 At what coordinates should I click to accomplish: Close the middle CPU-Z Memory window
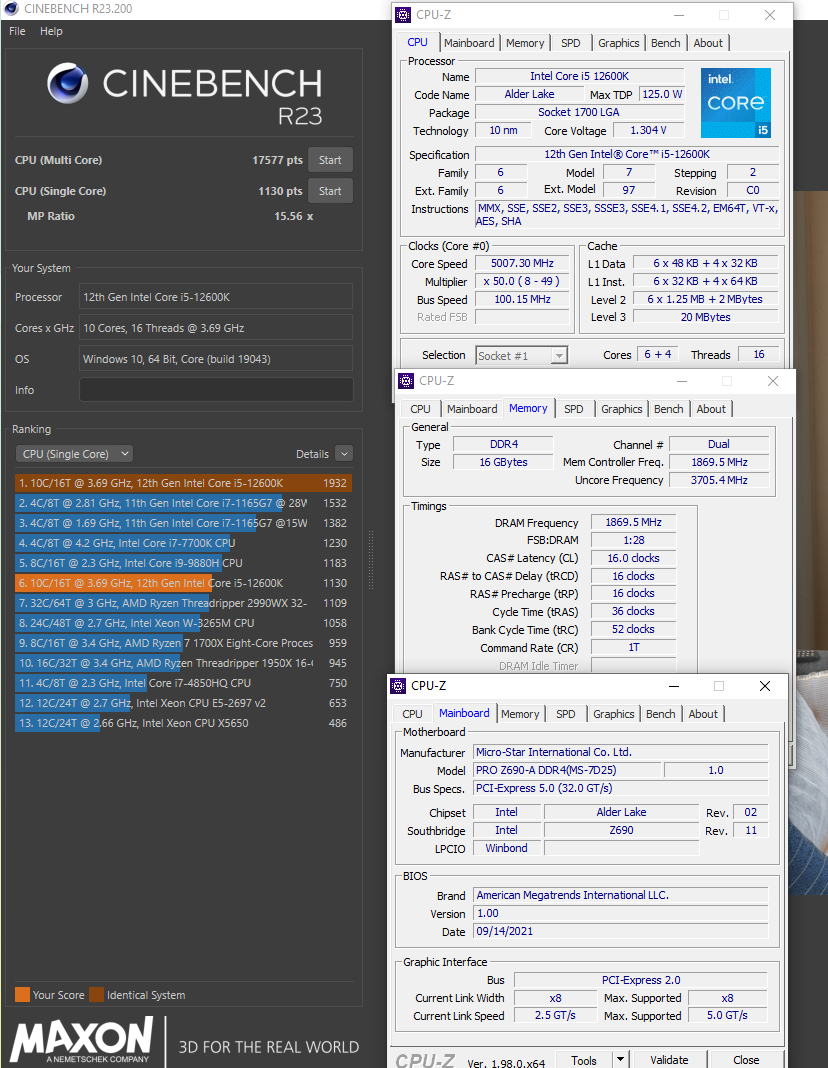pyautogui.click(x=773, y=381)
